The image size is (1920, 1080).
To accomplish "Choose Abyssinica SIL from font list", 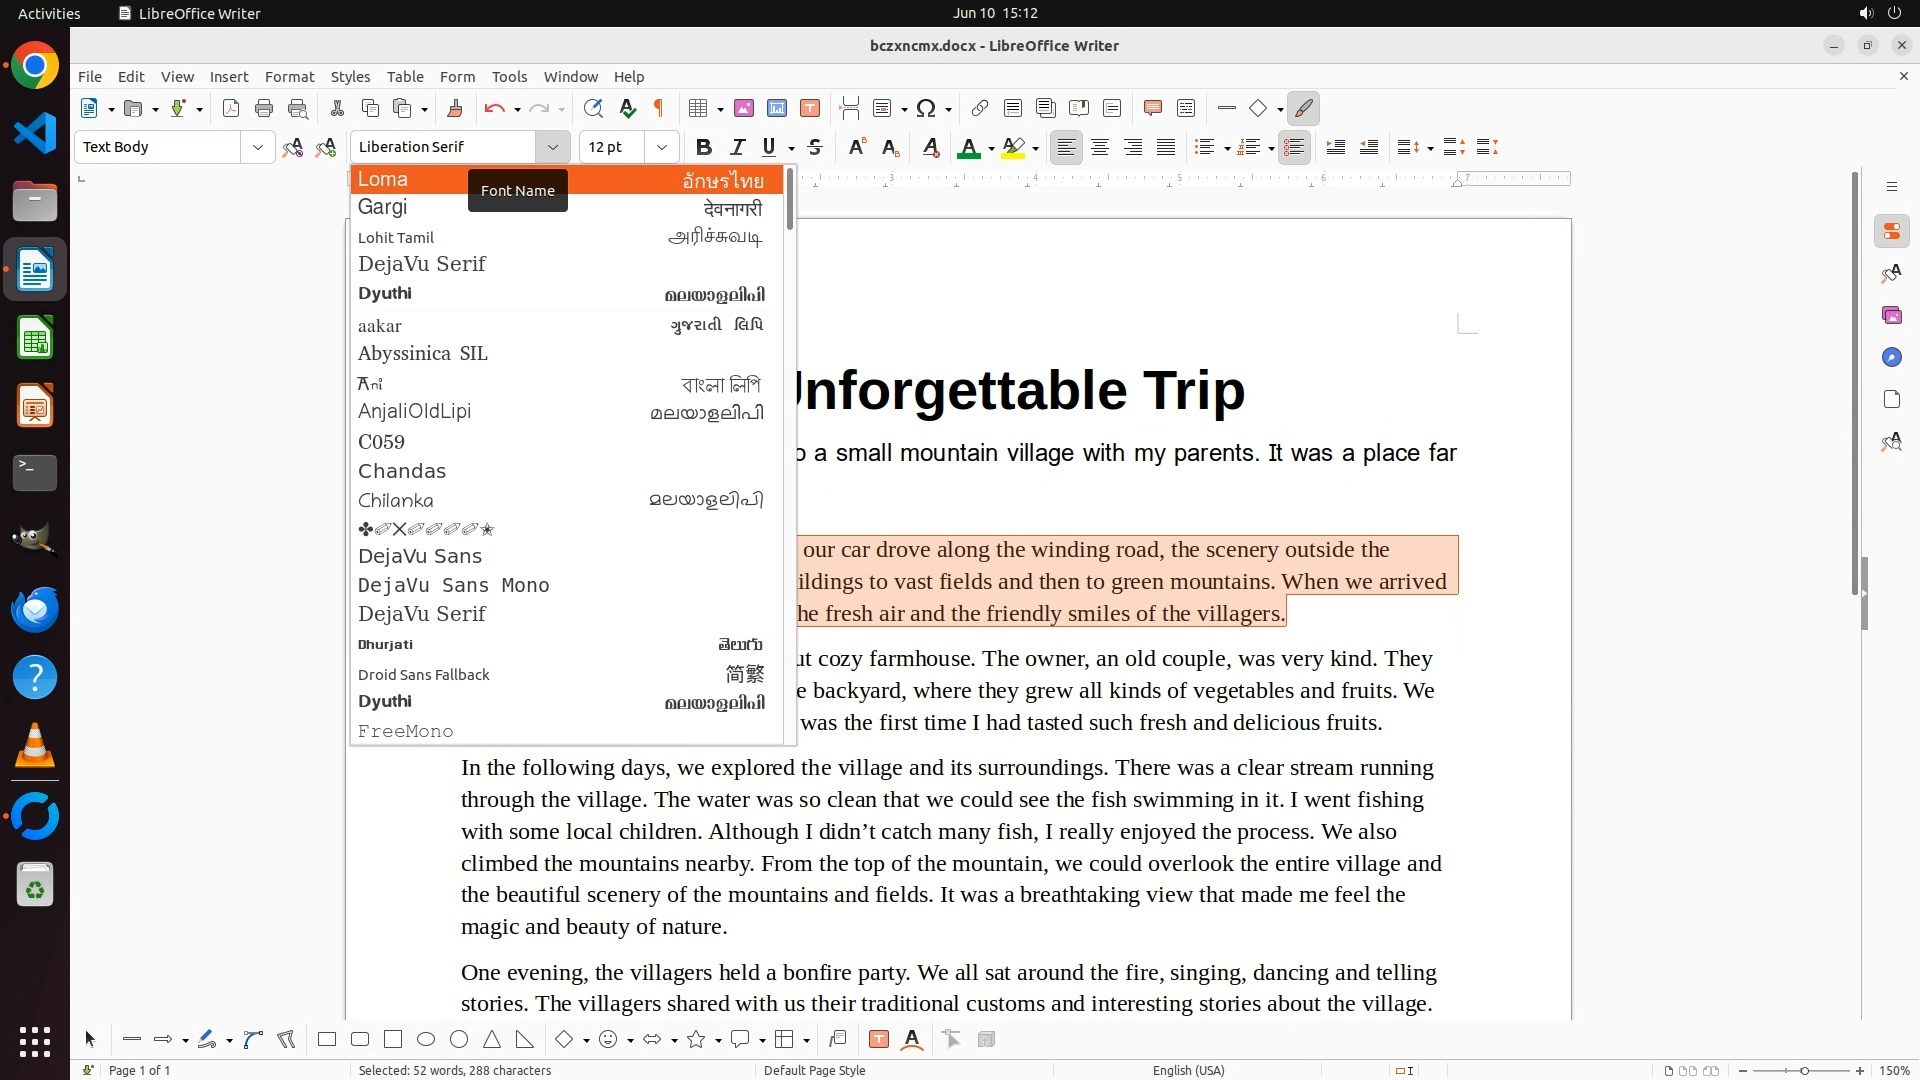I will pyautogui.click(x=422, y=354).
